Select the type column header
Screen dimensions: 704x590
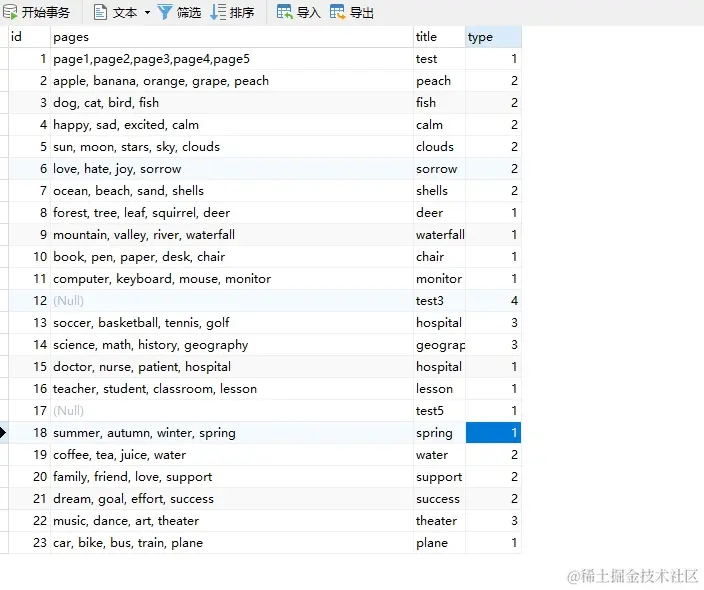pos(493,37)
